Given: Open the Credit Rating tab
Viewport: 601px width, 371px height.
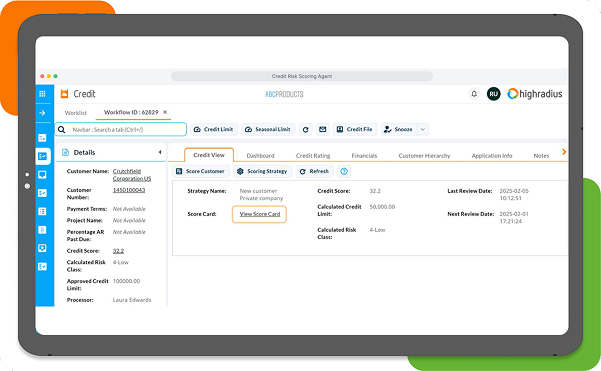Looking at the screenshot, I should [x=313, y=156].
